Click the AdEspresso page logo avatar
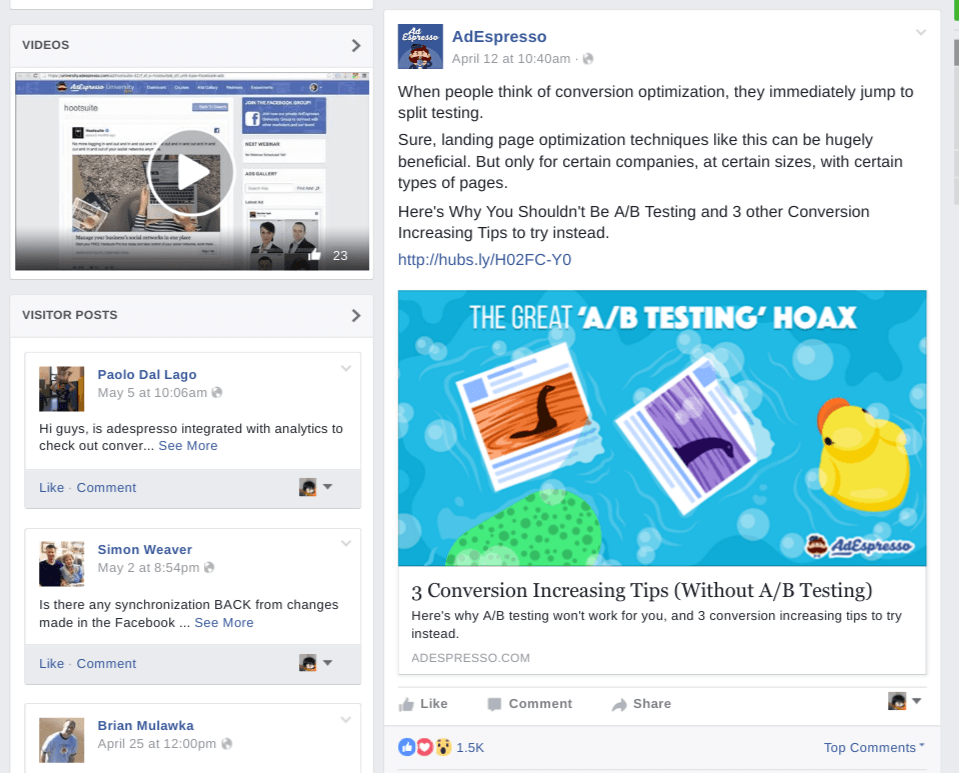Image resolution: width=959 pixels, height=773 pixels. pyautogui.click(x=420, y=46)
